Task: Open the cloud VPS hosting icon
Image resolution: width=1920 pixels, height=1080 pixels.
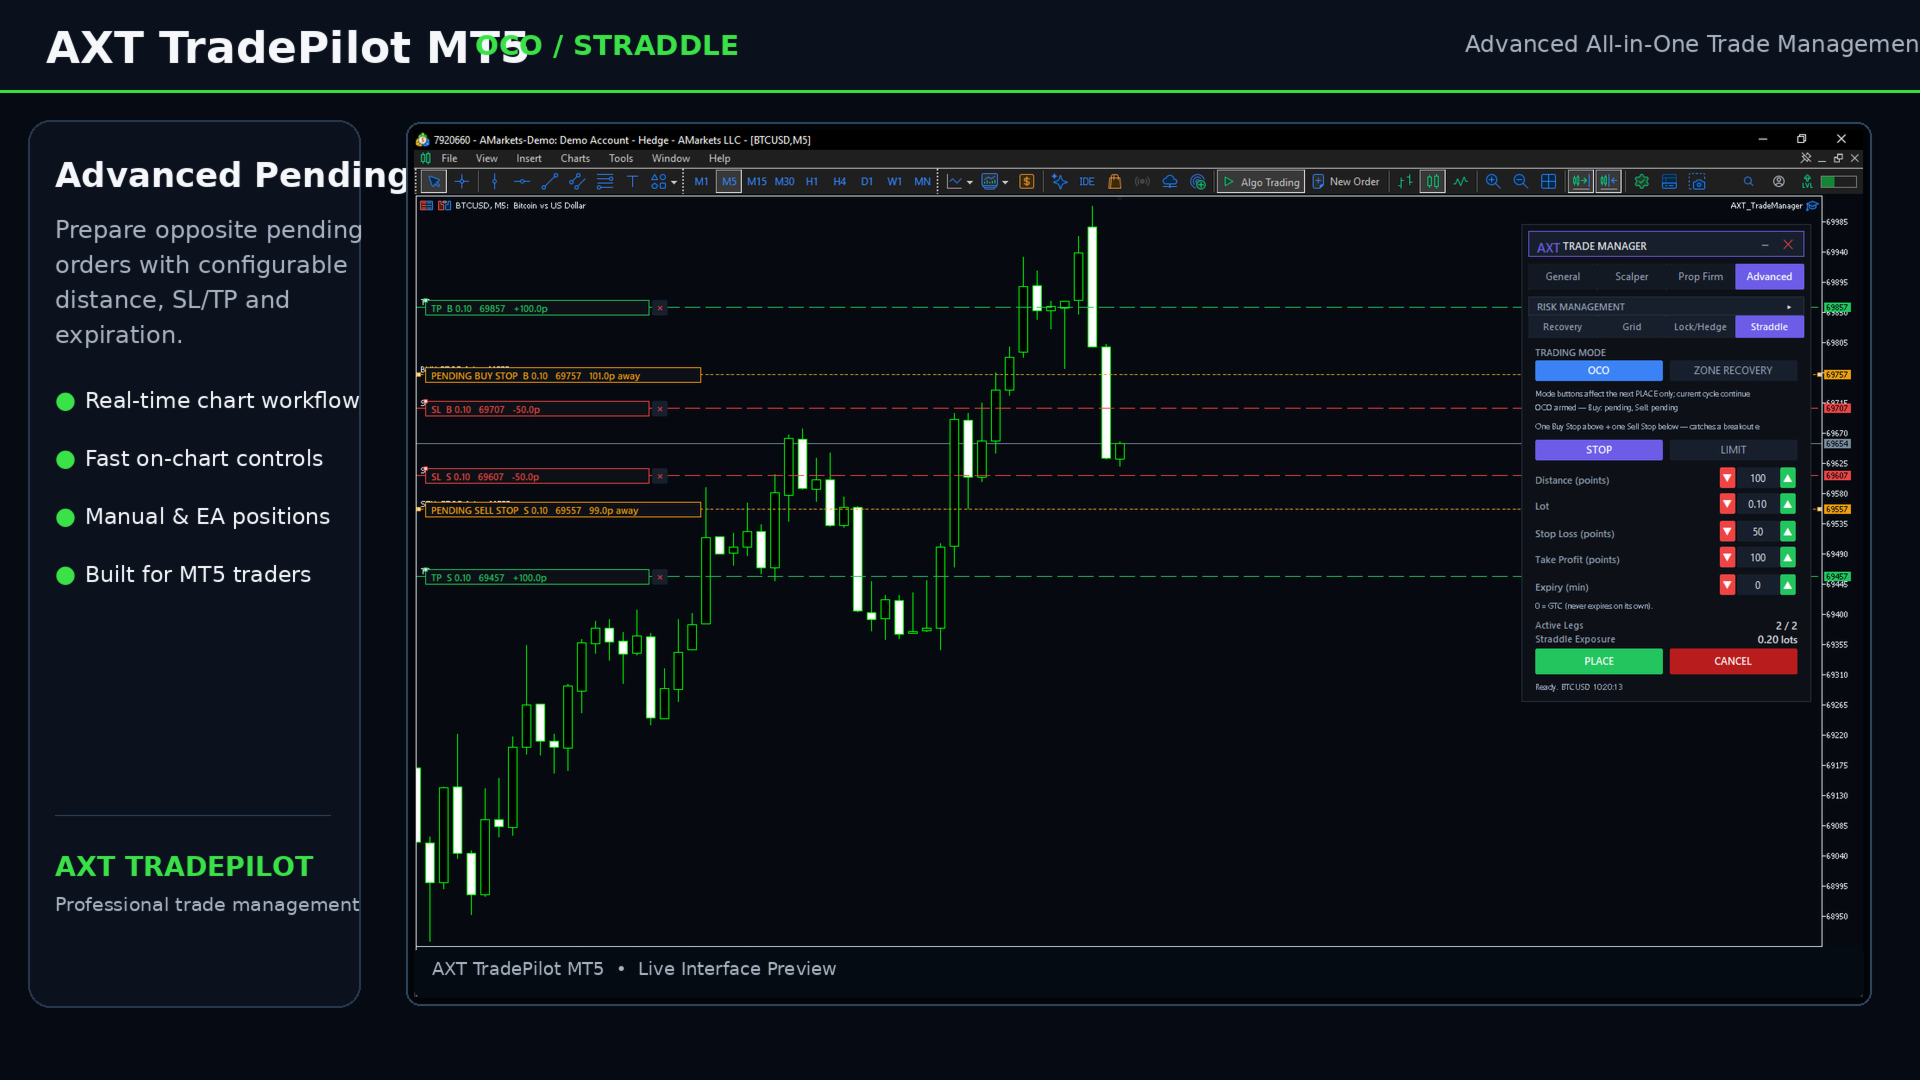Action: point(1170,182)
